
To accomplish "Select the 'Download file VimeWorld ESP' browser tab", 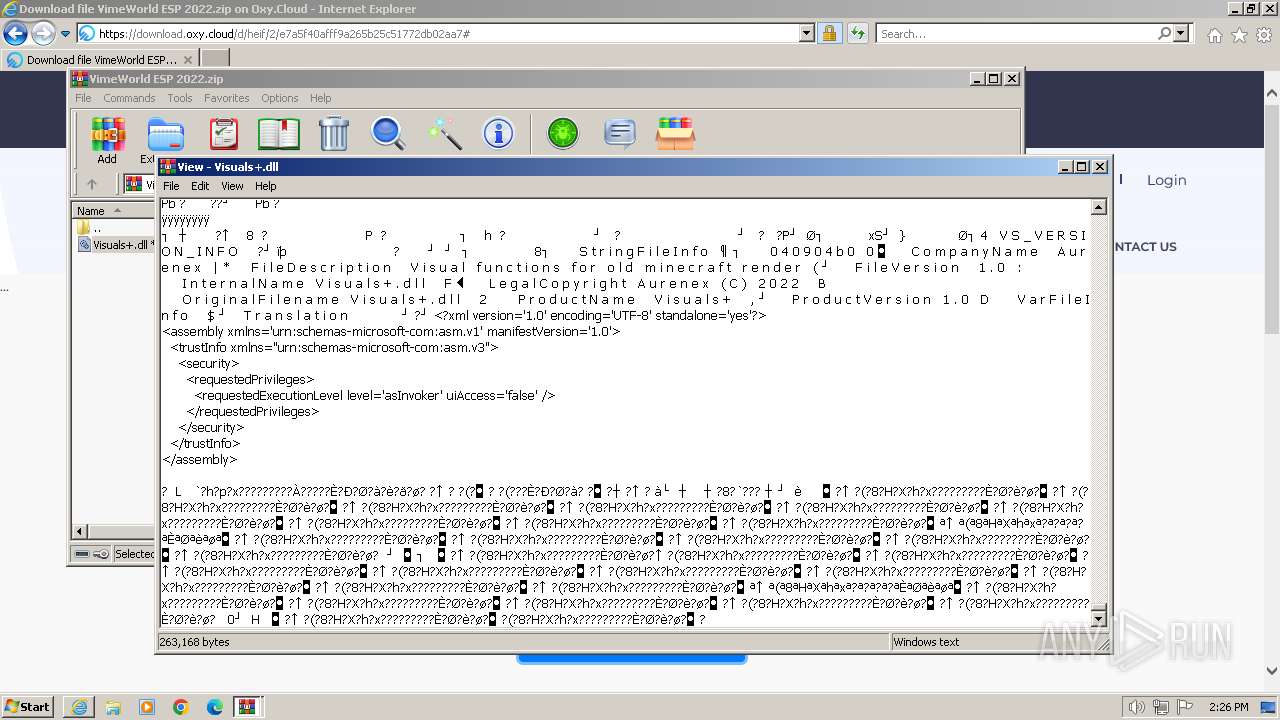I will pyautogui.click(x=102, y=59).
